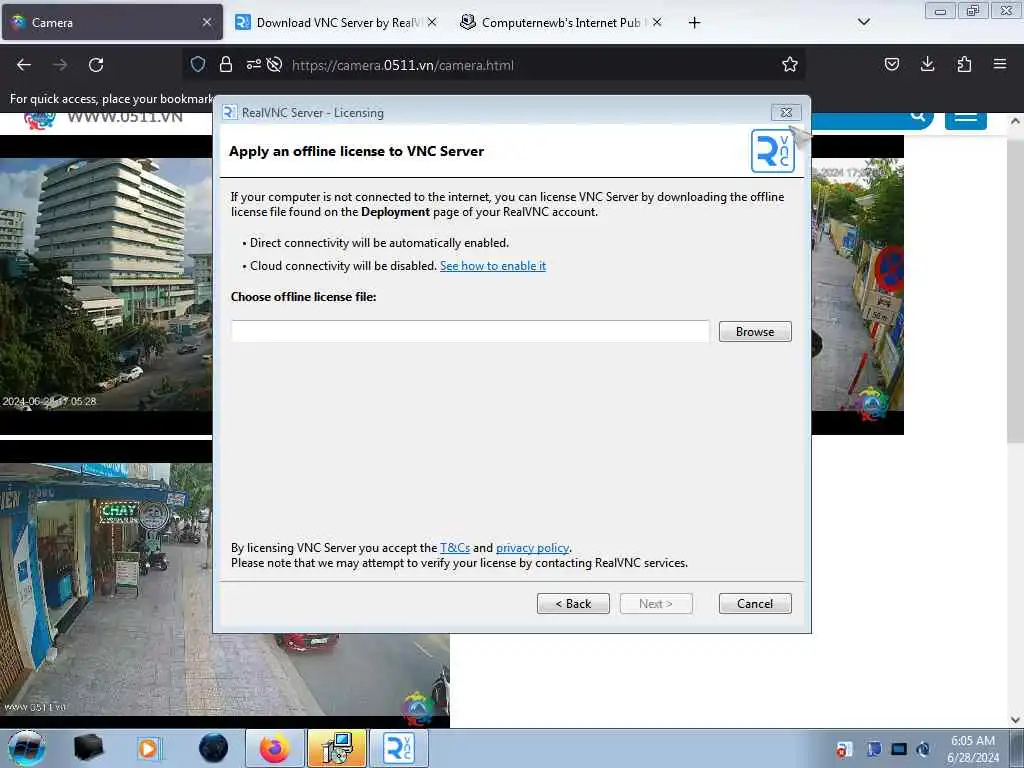Click the offline license file path field
The height and width of the screenshot is (768, 1024).
click(470, 331)
